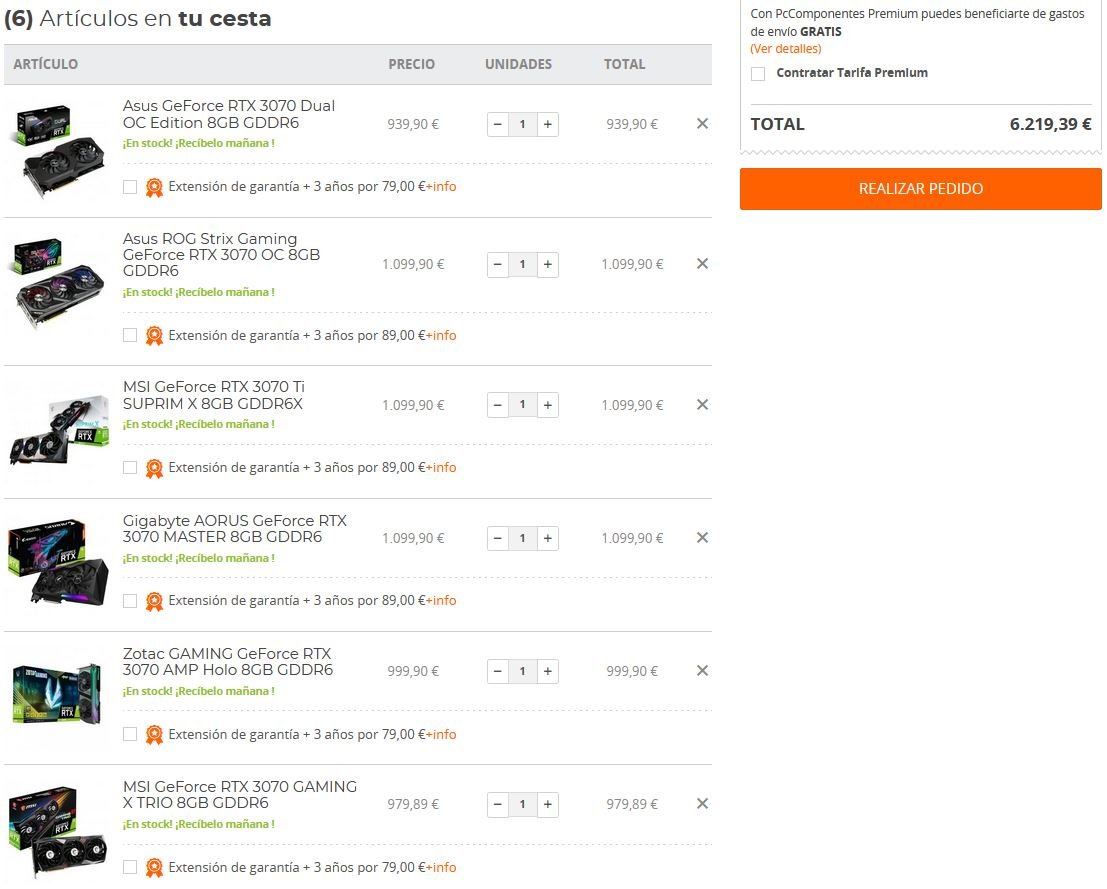1107x889 pixels.
Task: Click the ARTÍCULO column header
Action: [46, 64]
